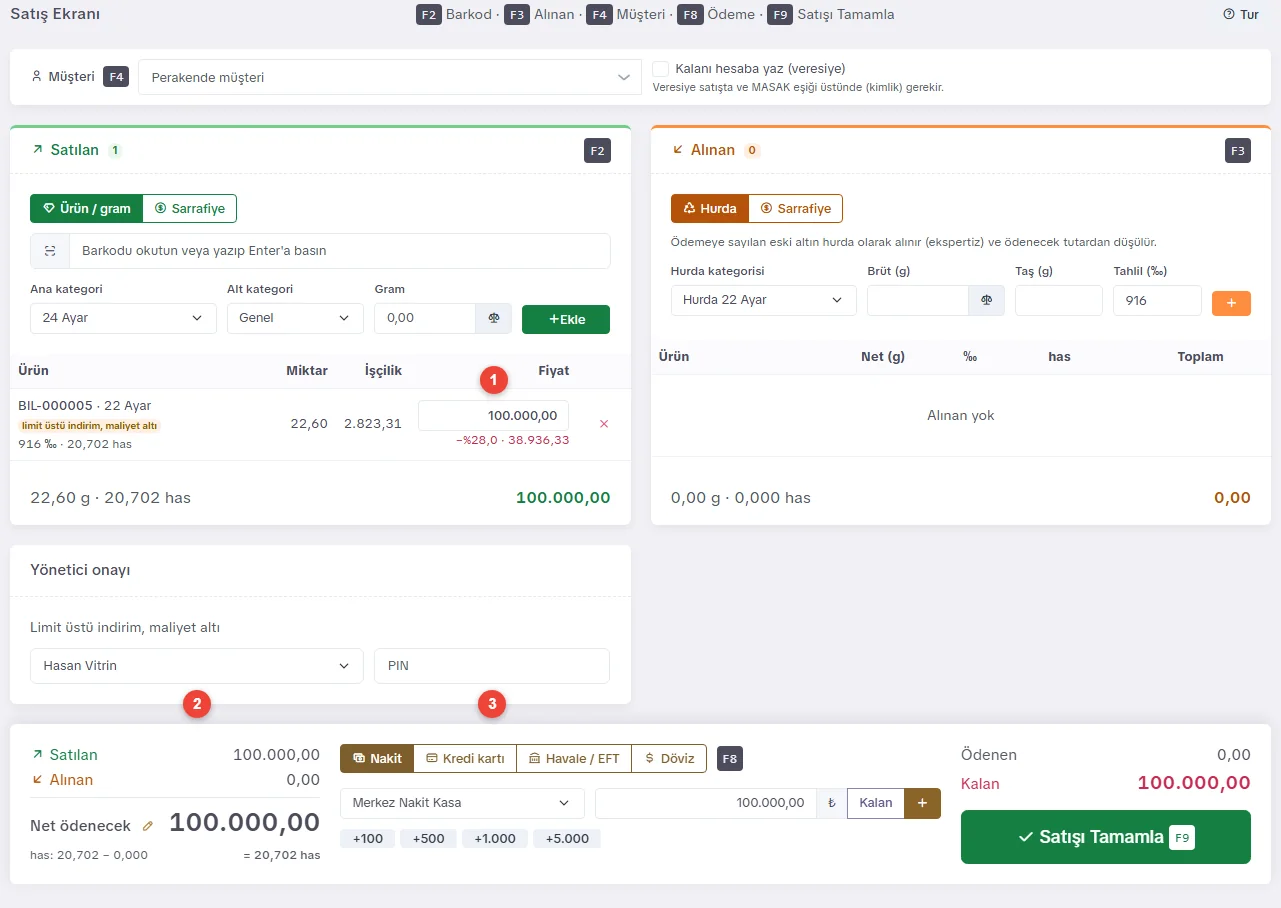This screenshot has height=908, width=1281.
Task: Remove the BIL-000005 row with red X
Action: click(603, 424)
